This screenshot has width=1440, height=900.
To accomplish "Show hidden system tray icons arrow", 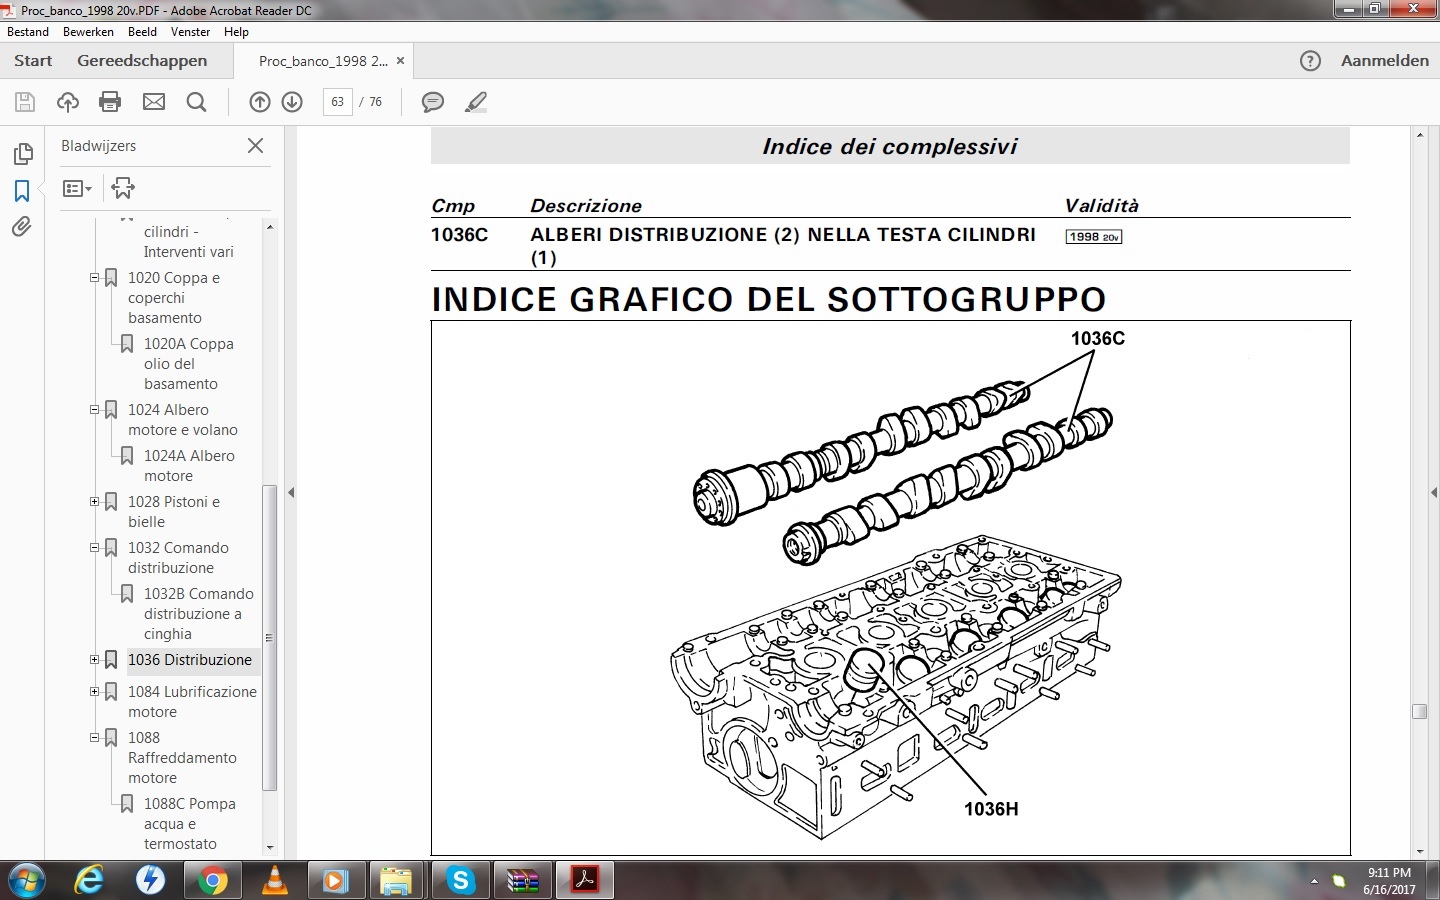I will tap(1314, 881).
